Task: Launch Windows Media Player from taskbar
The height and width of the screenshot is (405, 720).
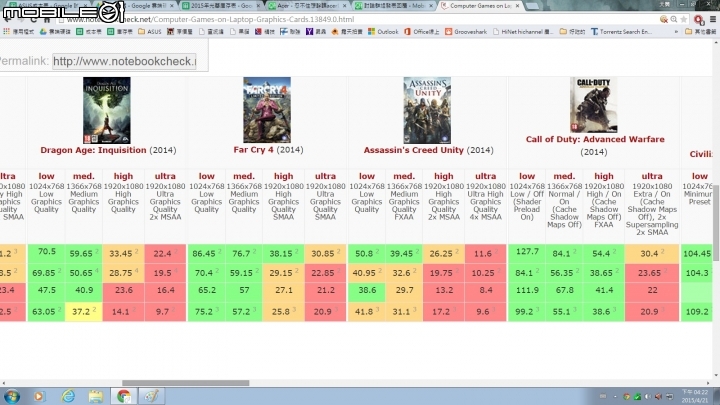Action: [x=39, y=396]
